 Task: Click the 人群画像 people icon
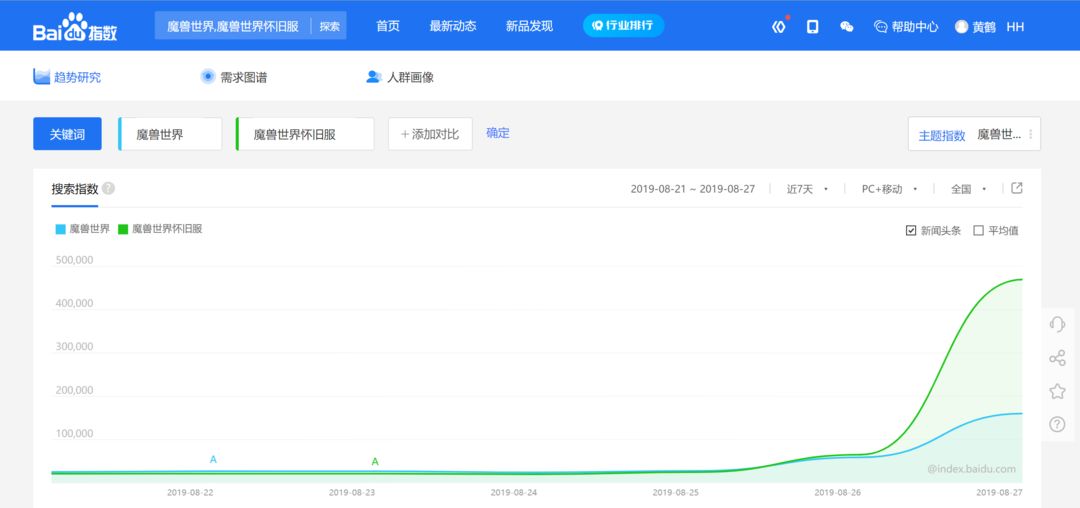pyautogui.click(x=373, y=76)
